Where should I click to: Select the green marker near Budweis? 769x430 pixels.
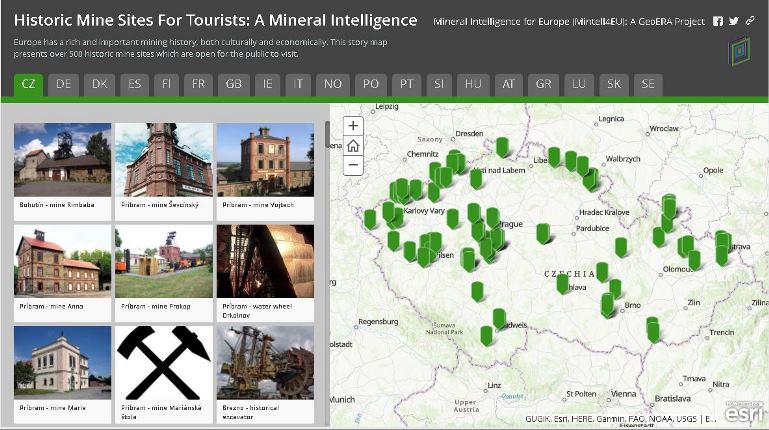(x=499, y=318)
